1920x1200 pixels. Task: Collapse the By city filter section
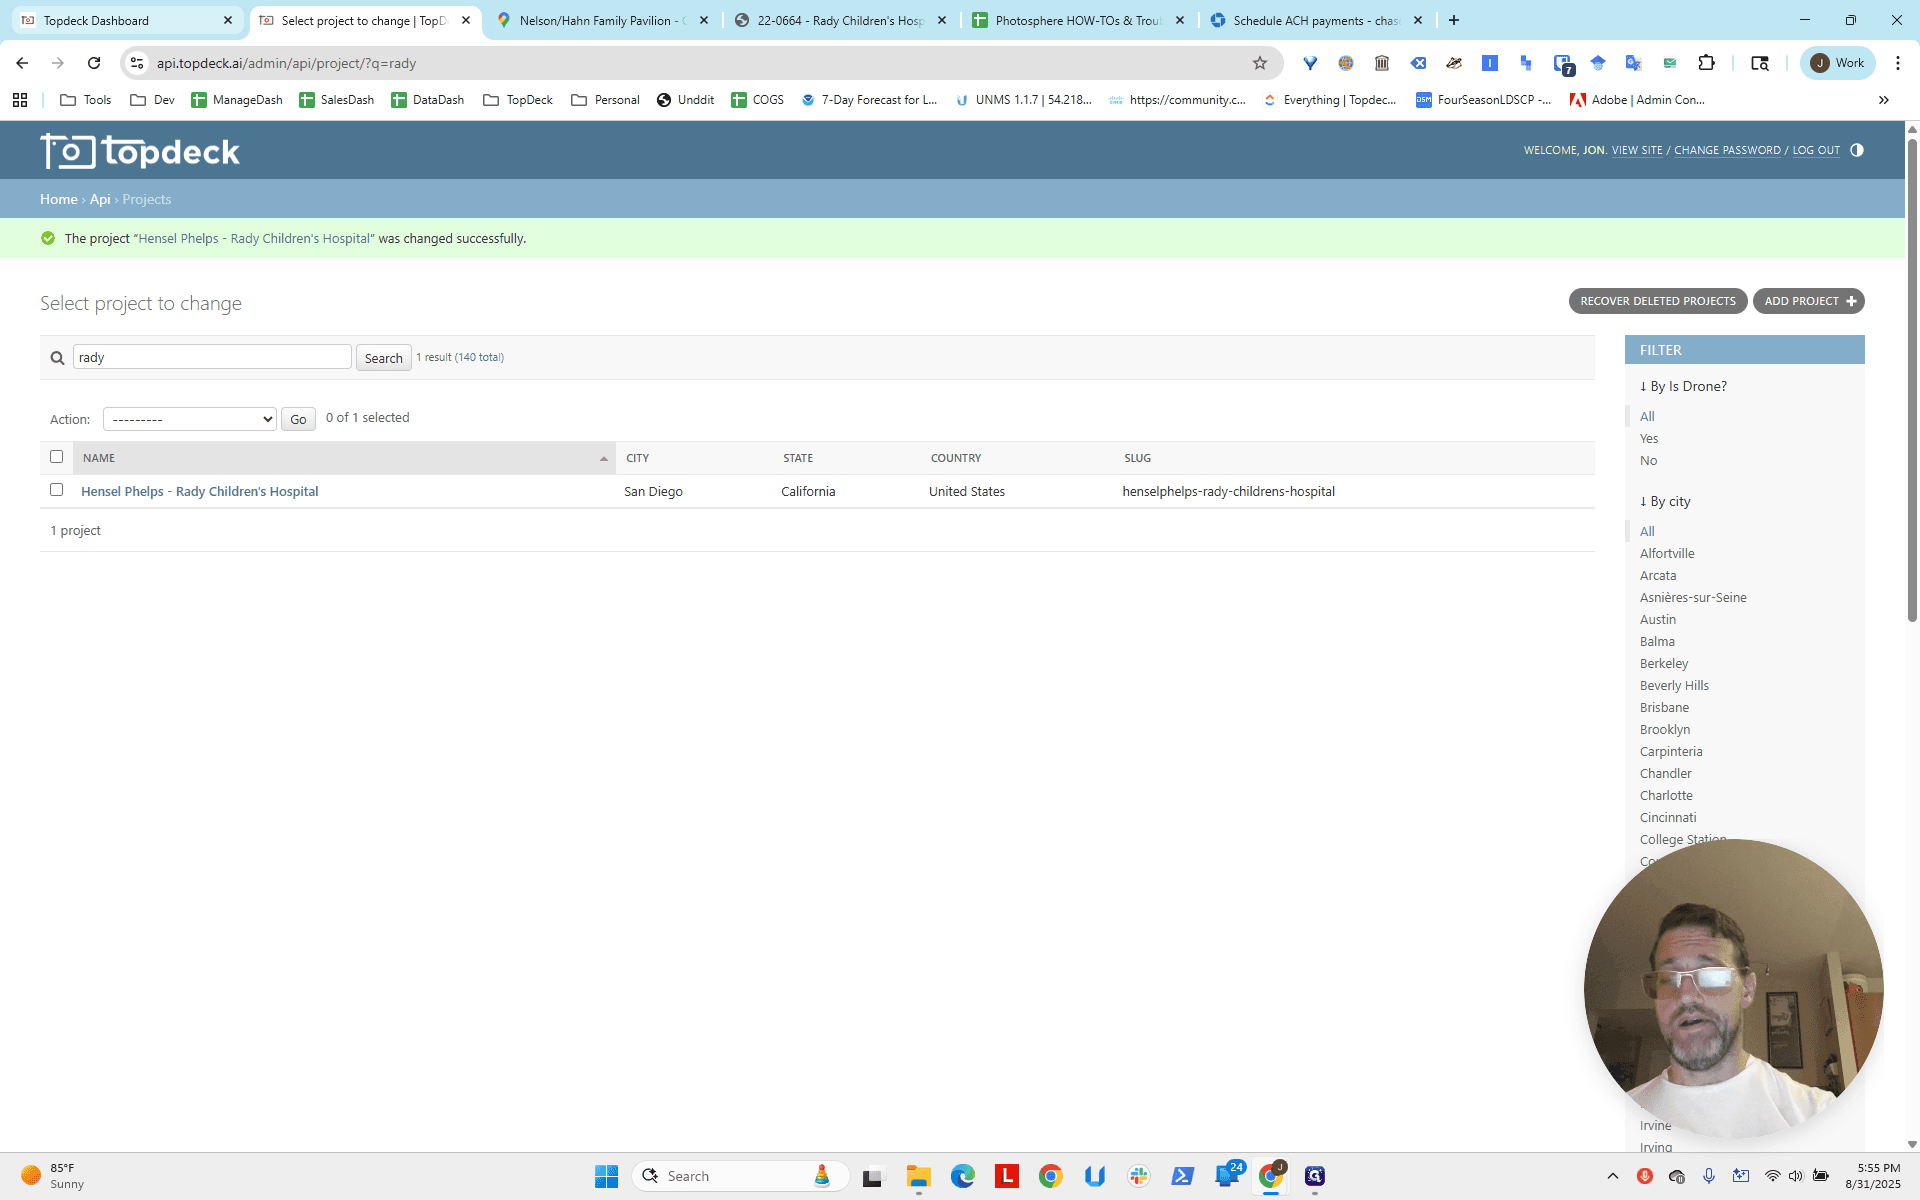tap(1665, 501)
